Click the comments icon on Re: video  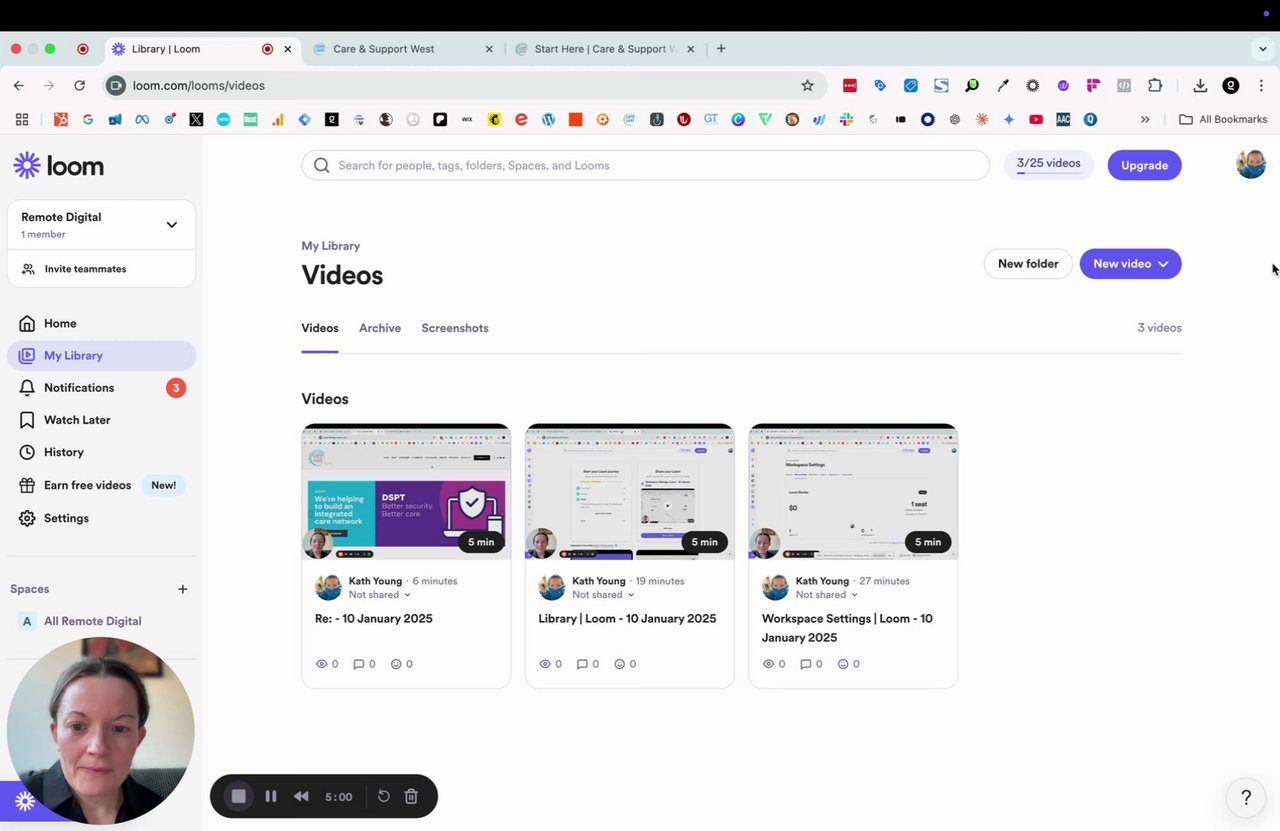[x=359, y=664]
